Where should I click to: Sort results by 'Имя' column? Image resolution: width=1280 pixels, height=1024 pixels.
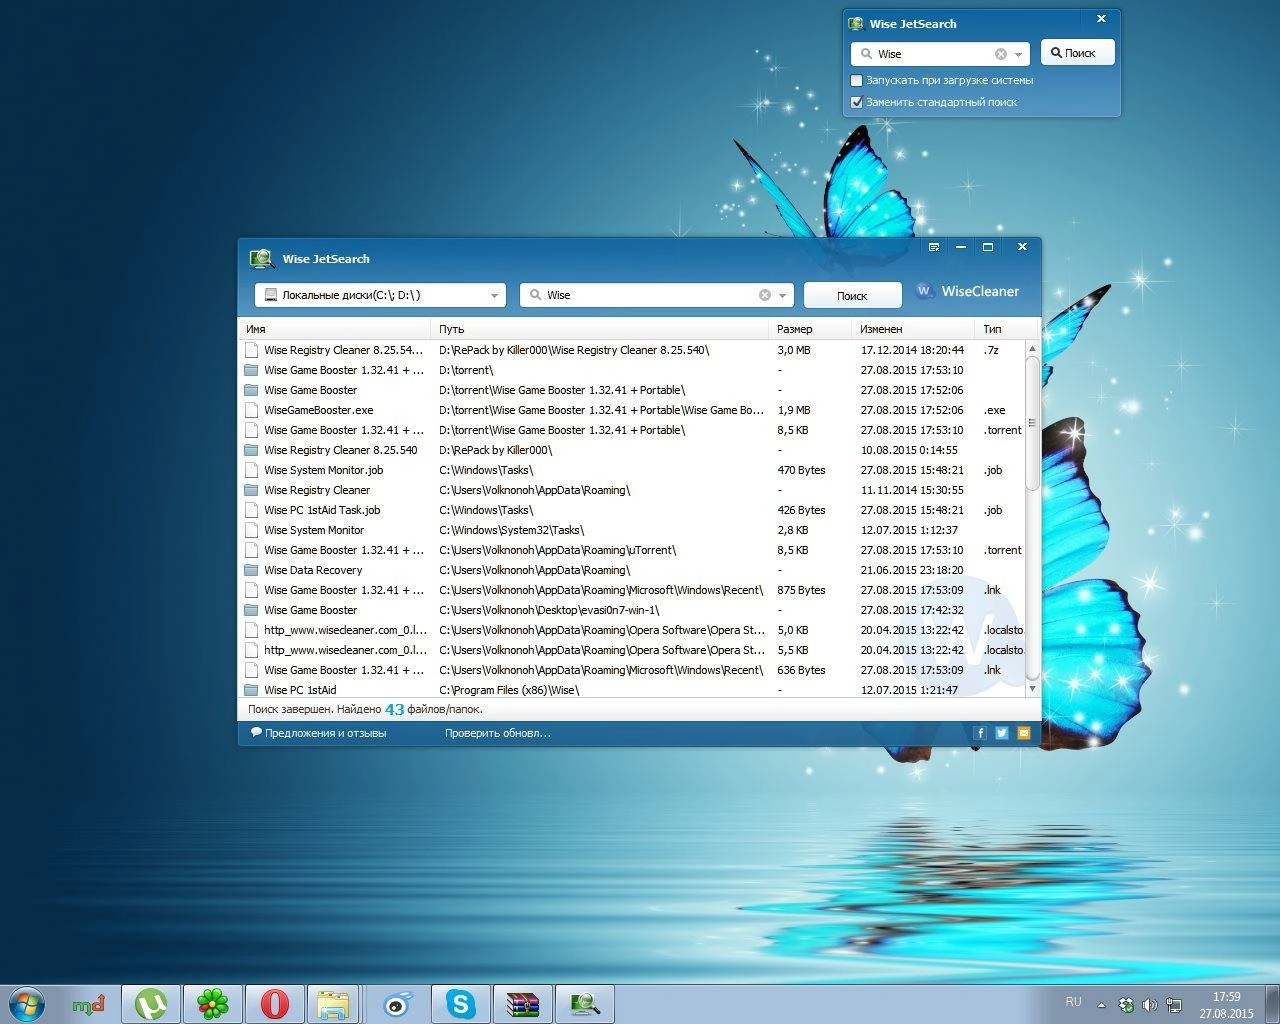click(335, 329)
